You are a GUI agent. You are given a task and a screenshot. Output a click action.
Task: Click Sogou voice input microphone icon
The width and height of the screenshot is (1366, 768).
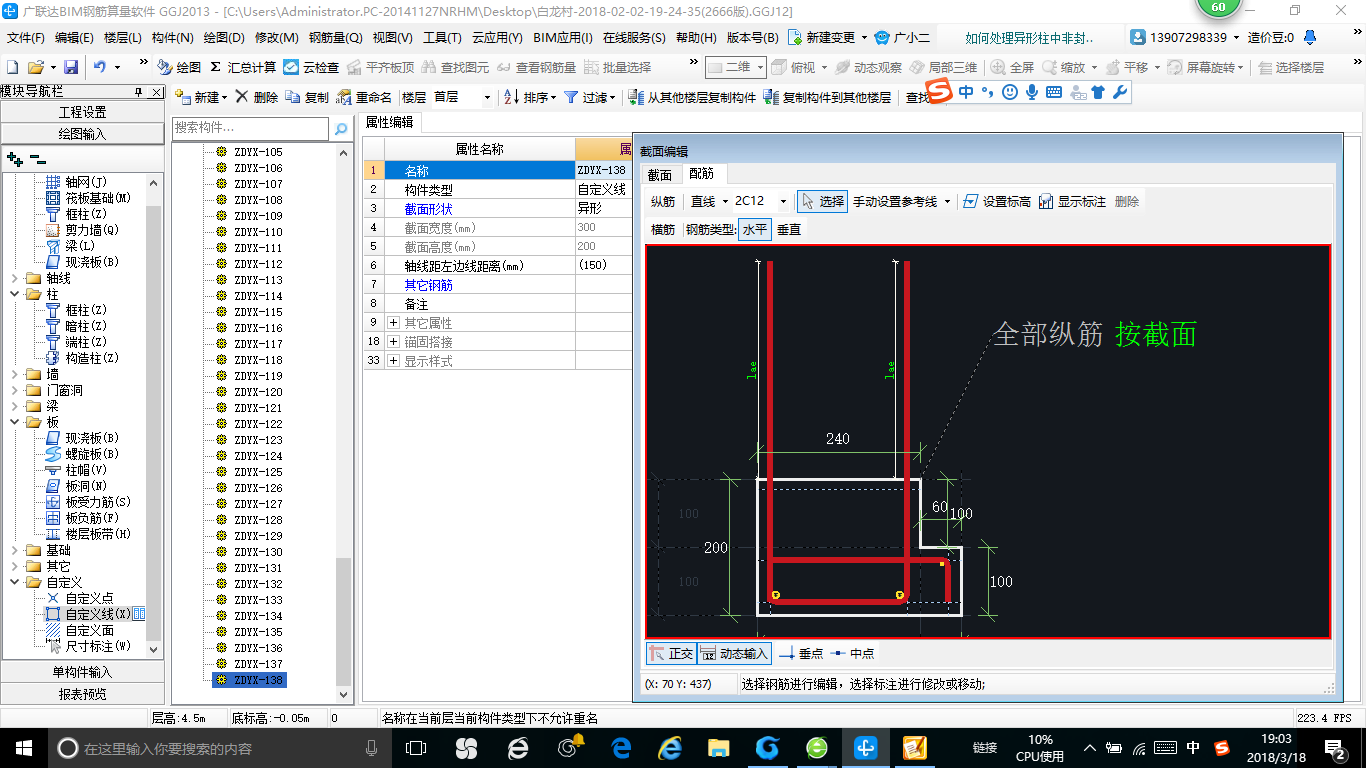1032,92
